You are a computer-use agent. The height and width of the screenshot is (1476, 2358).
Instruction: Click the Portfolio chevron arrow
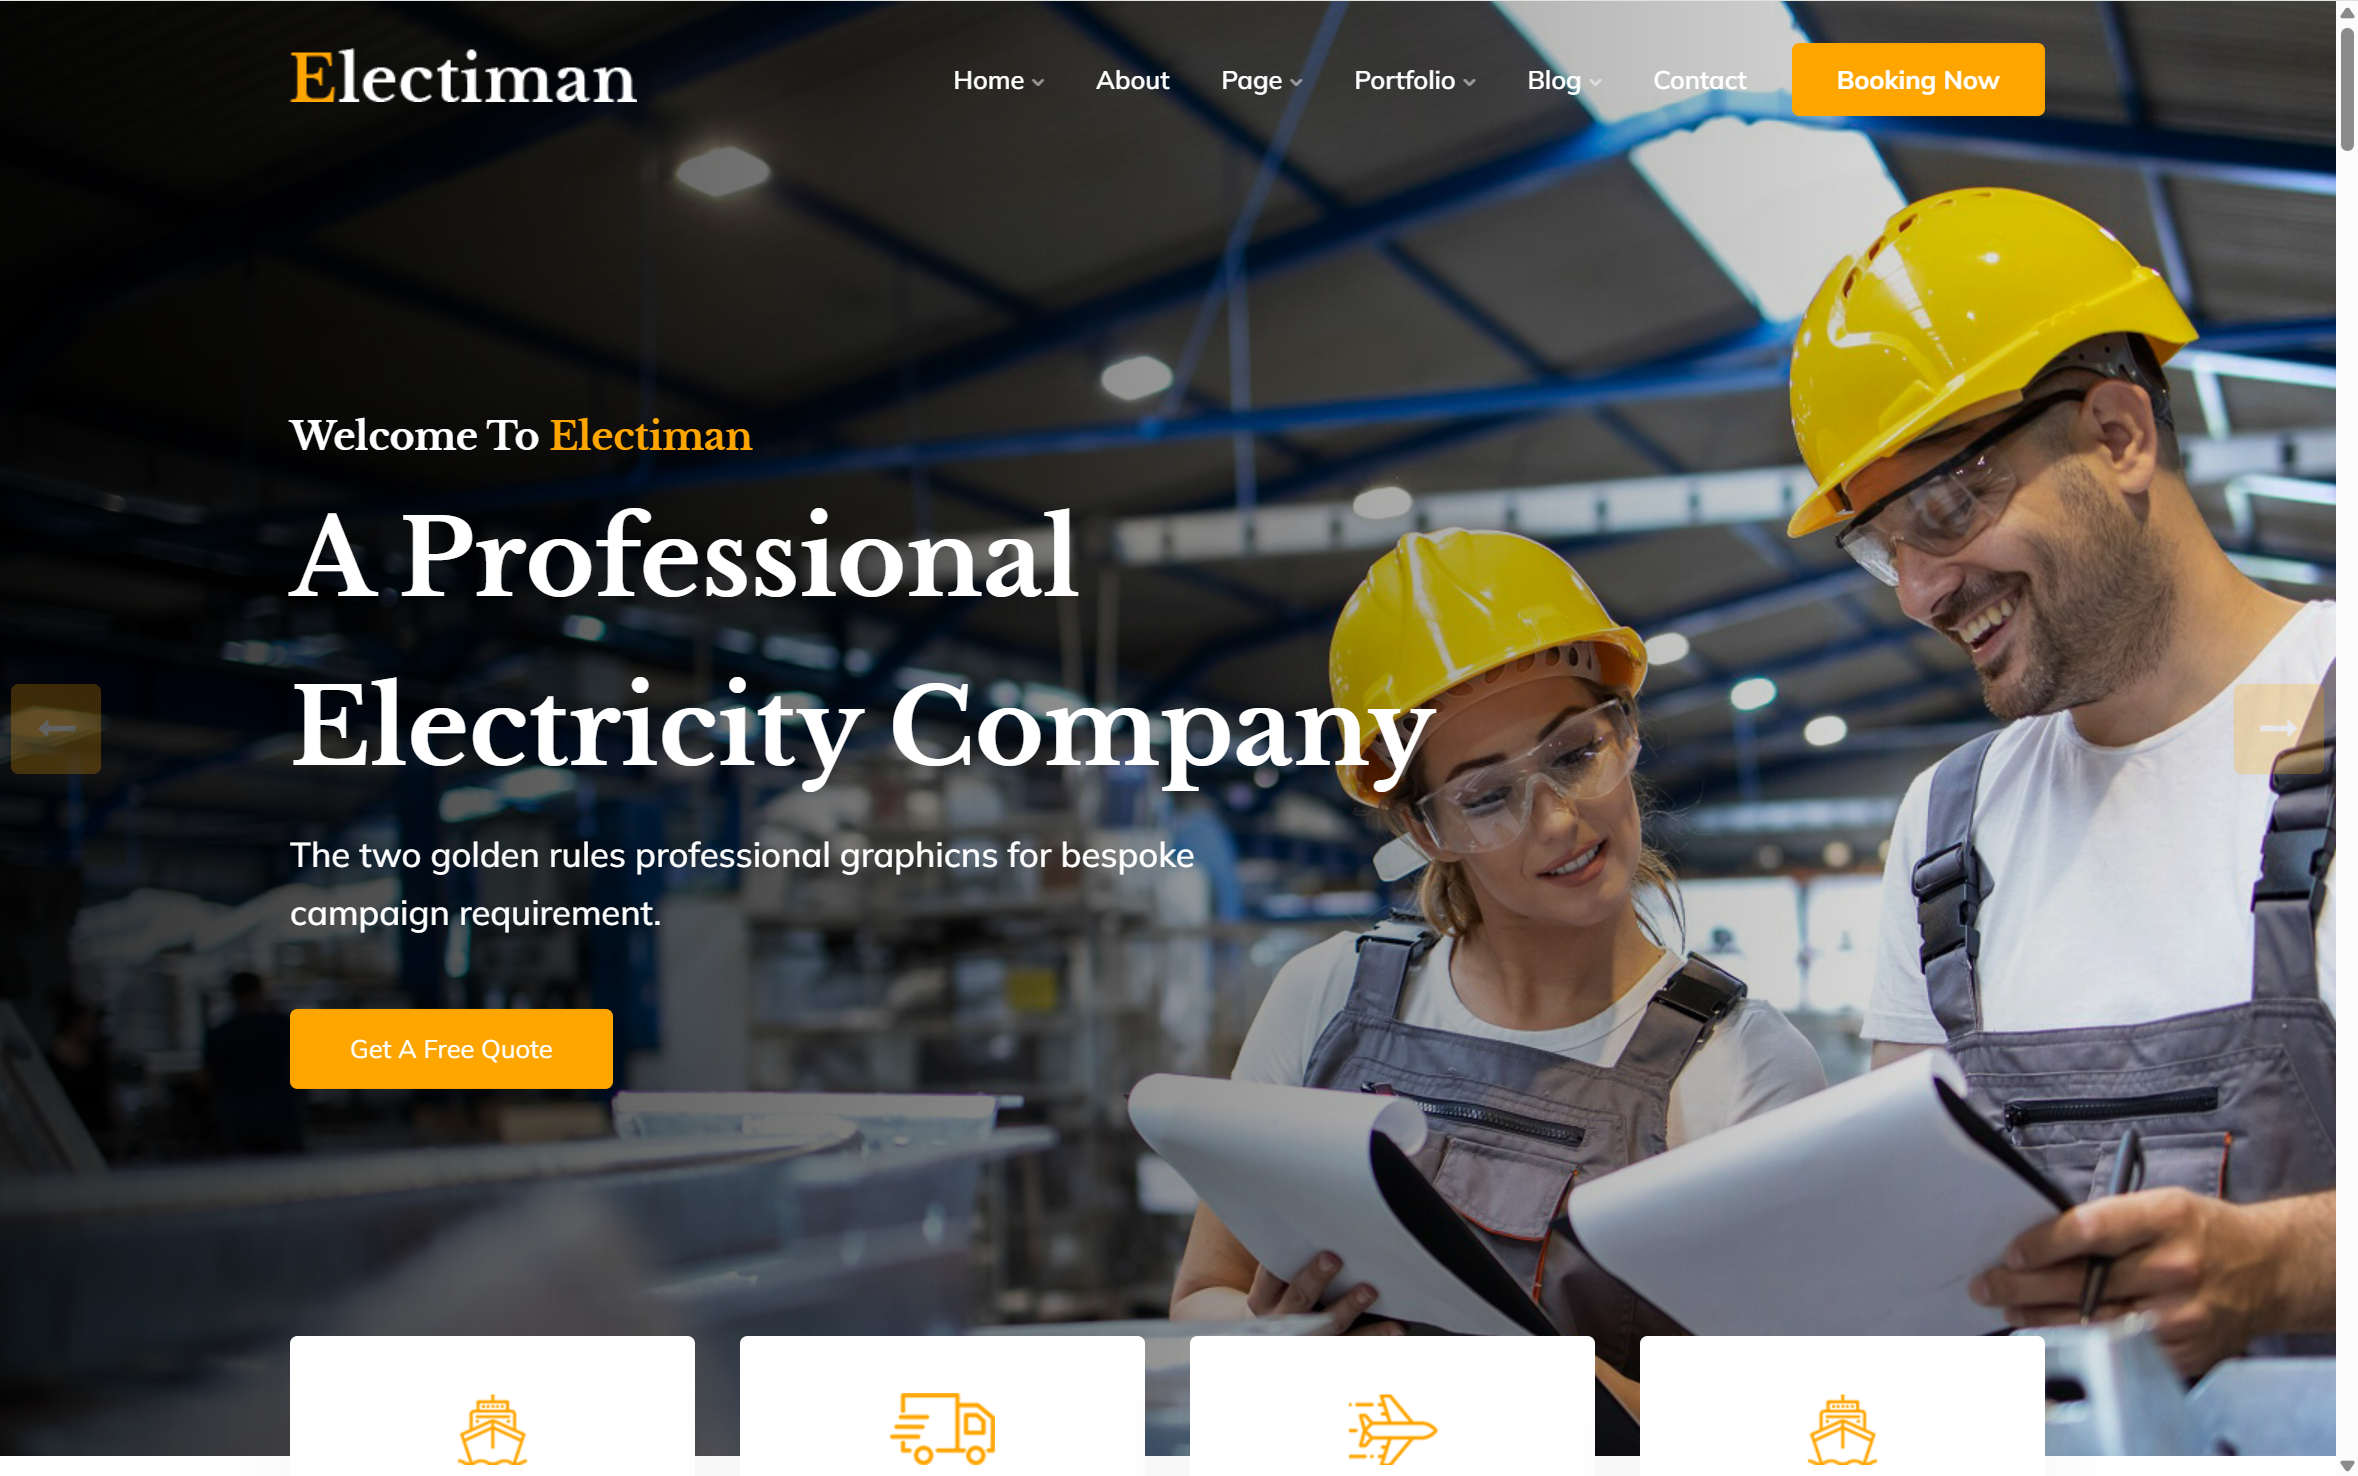1469,82
